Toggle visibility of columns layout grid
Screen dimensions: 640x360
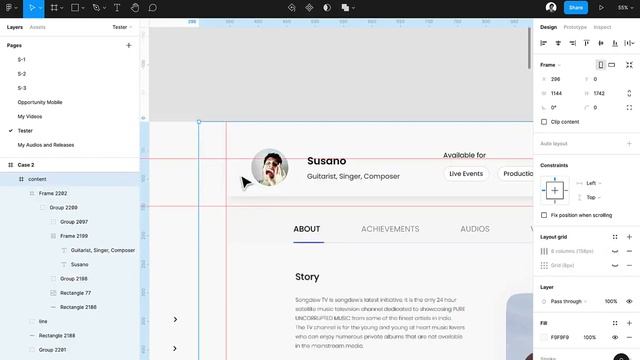pyautogui.click(x=615, y=251)
